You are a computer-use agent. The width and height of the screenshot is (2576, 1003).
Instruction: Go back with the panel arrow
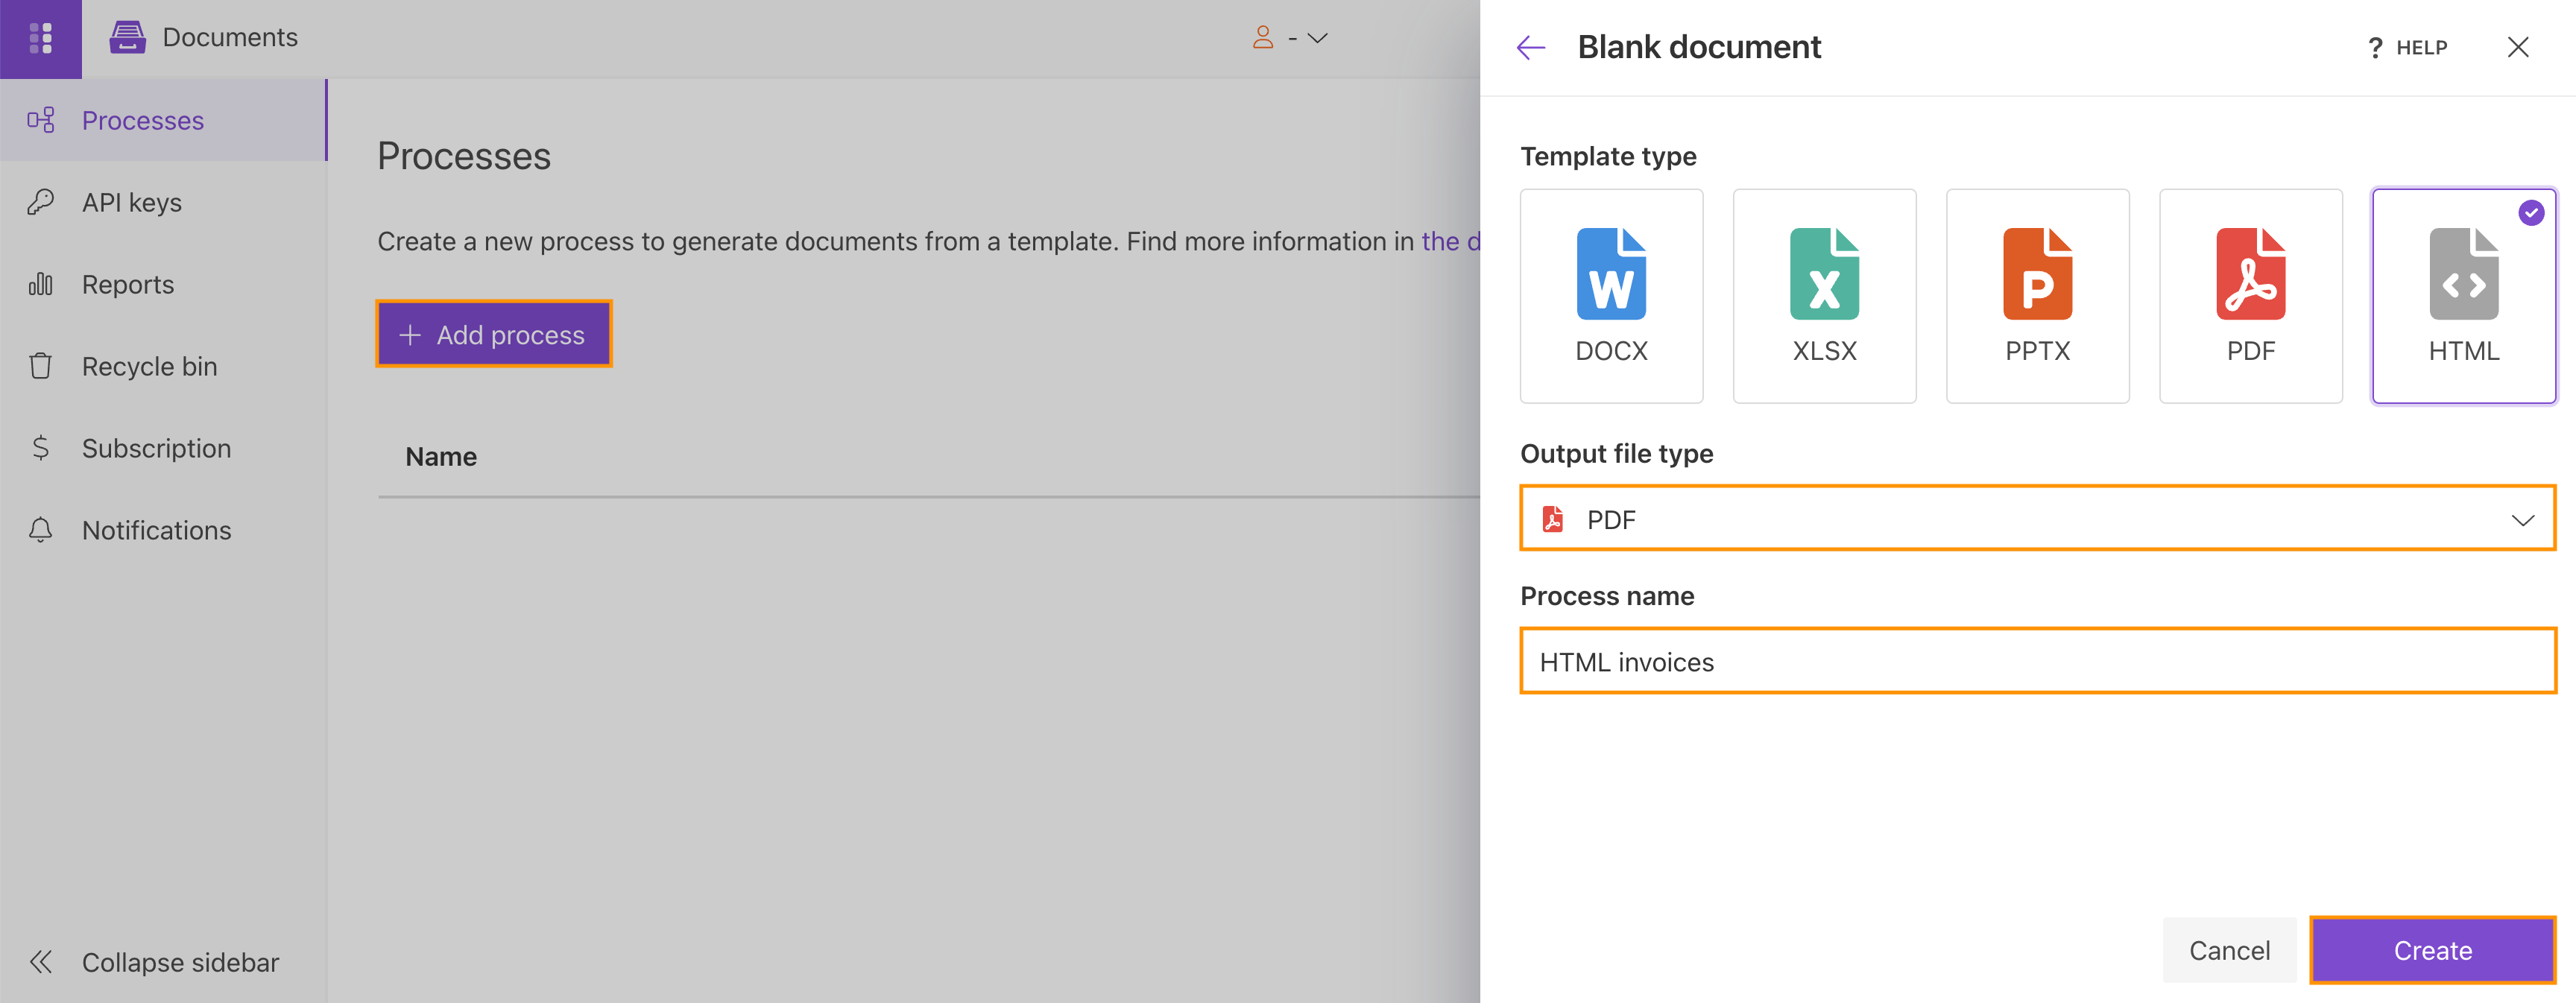pyautogui.click(x=1530, y=47)
